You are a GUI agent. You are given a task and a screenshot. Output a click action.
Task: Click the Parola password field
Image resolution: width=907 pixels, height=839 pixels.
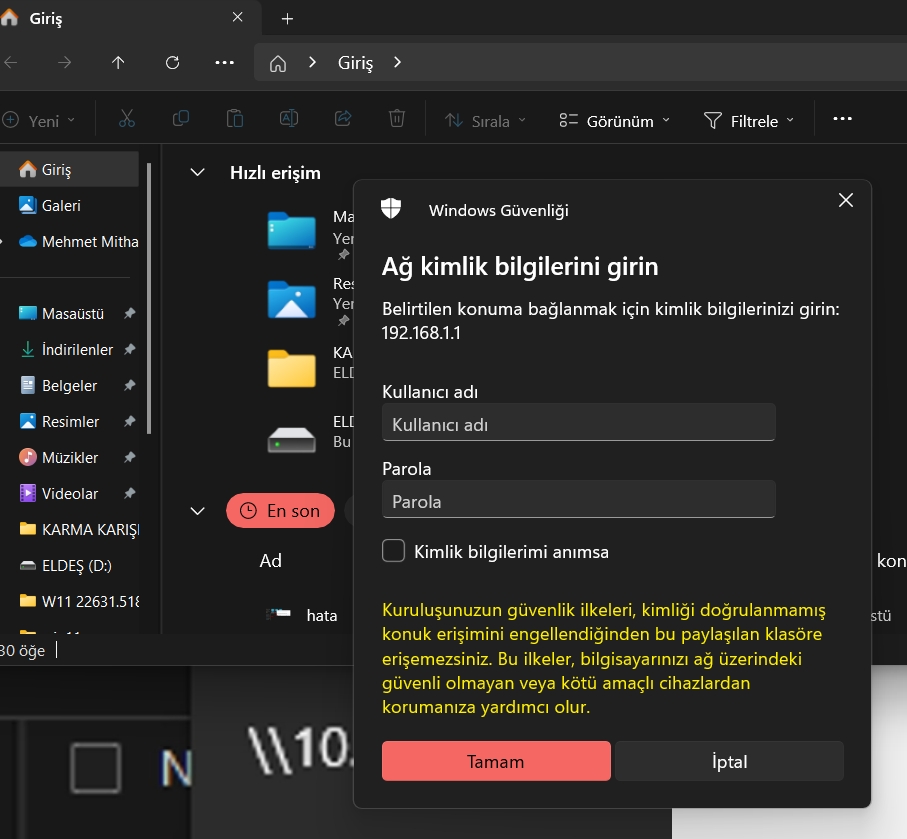pos(578,499)
